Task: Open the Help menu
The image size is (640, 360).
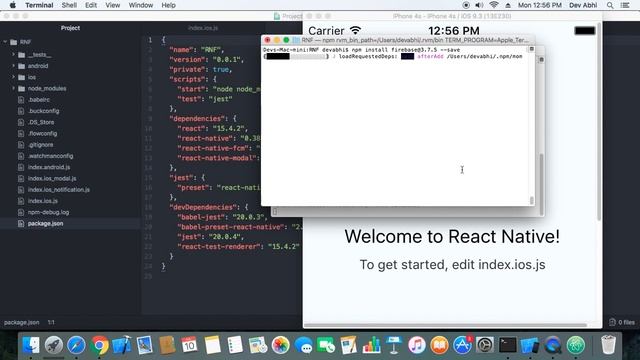Action: pyautogui.click(x=168, y=5)
